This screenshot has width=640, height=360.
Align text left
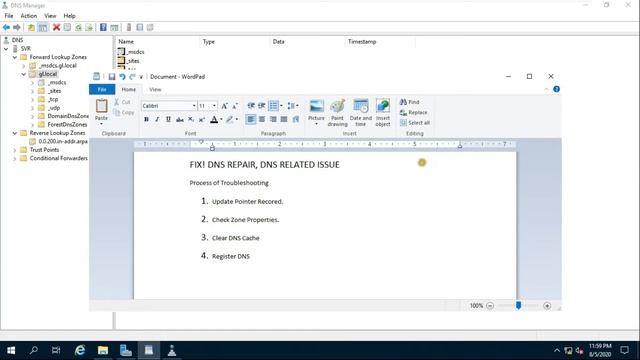pos(251,119)
